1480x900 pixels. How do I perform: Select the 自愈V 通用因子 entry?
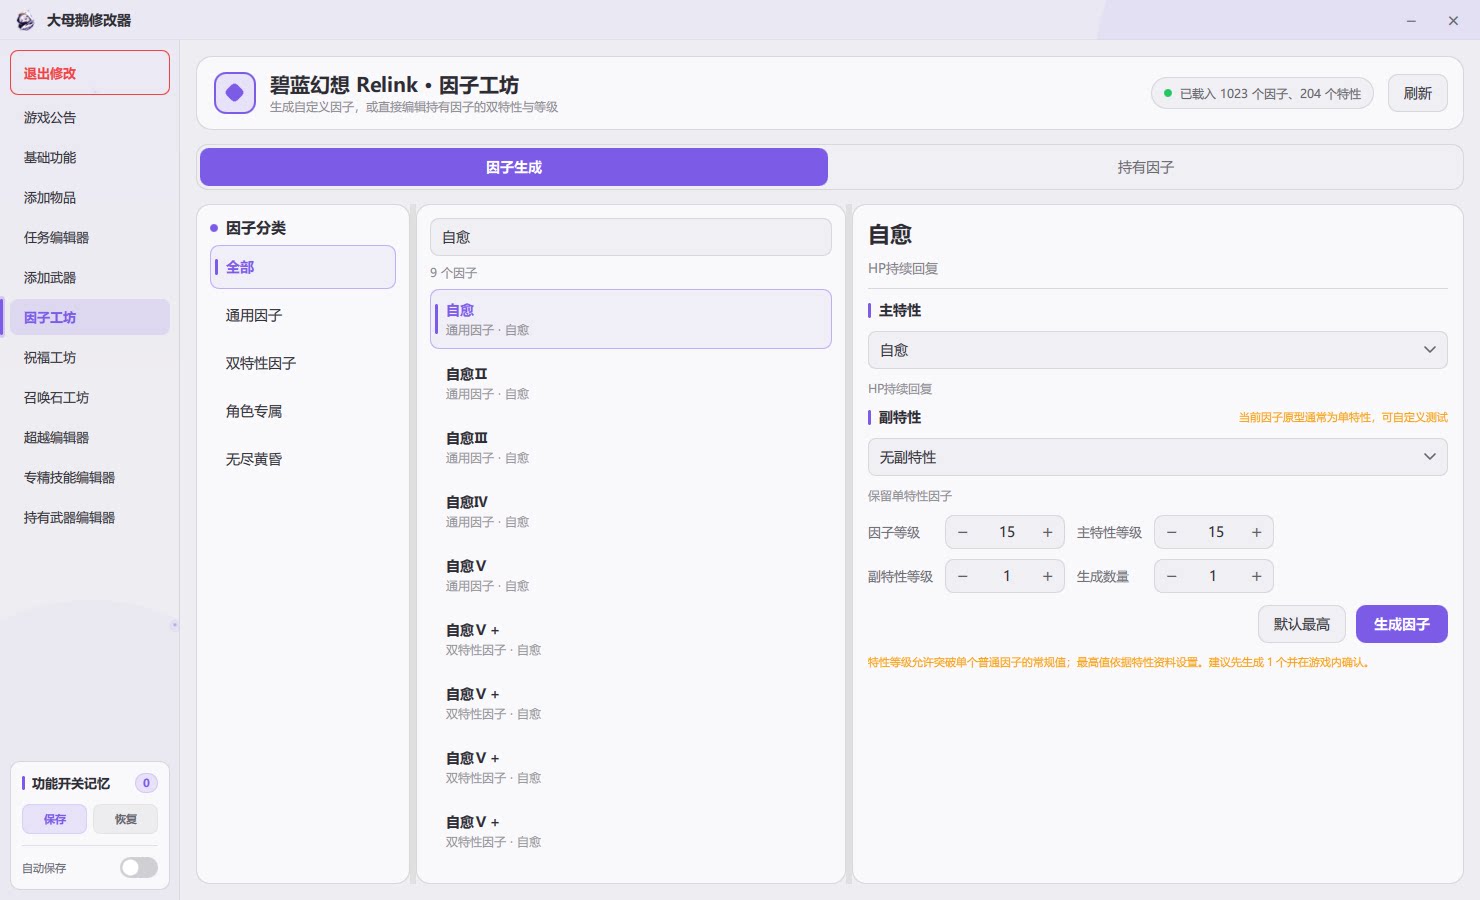[x=631, y=575]
